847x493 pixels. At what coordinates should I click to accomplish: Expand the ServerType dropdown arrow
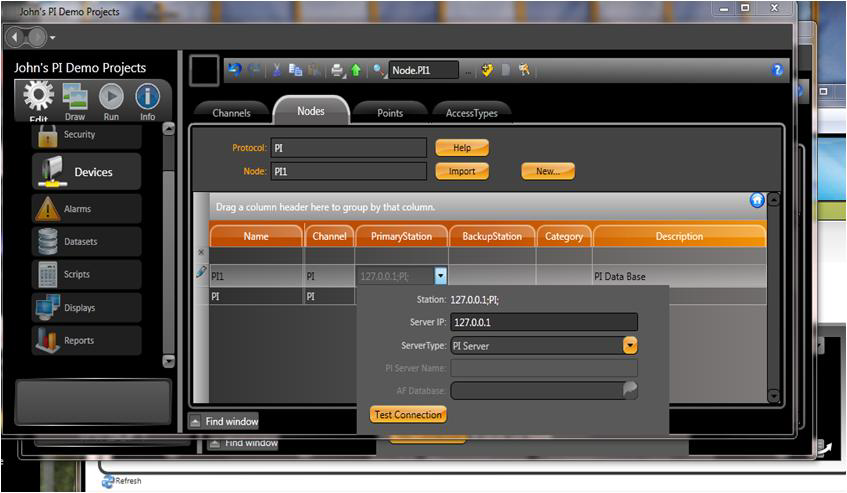coord(630,345)
